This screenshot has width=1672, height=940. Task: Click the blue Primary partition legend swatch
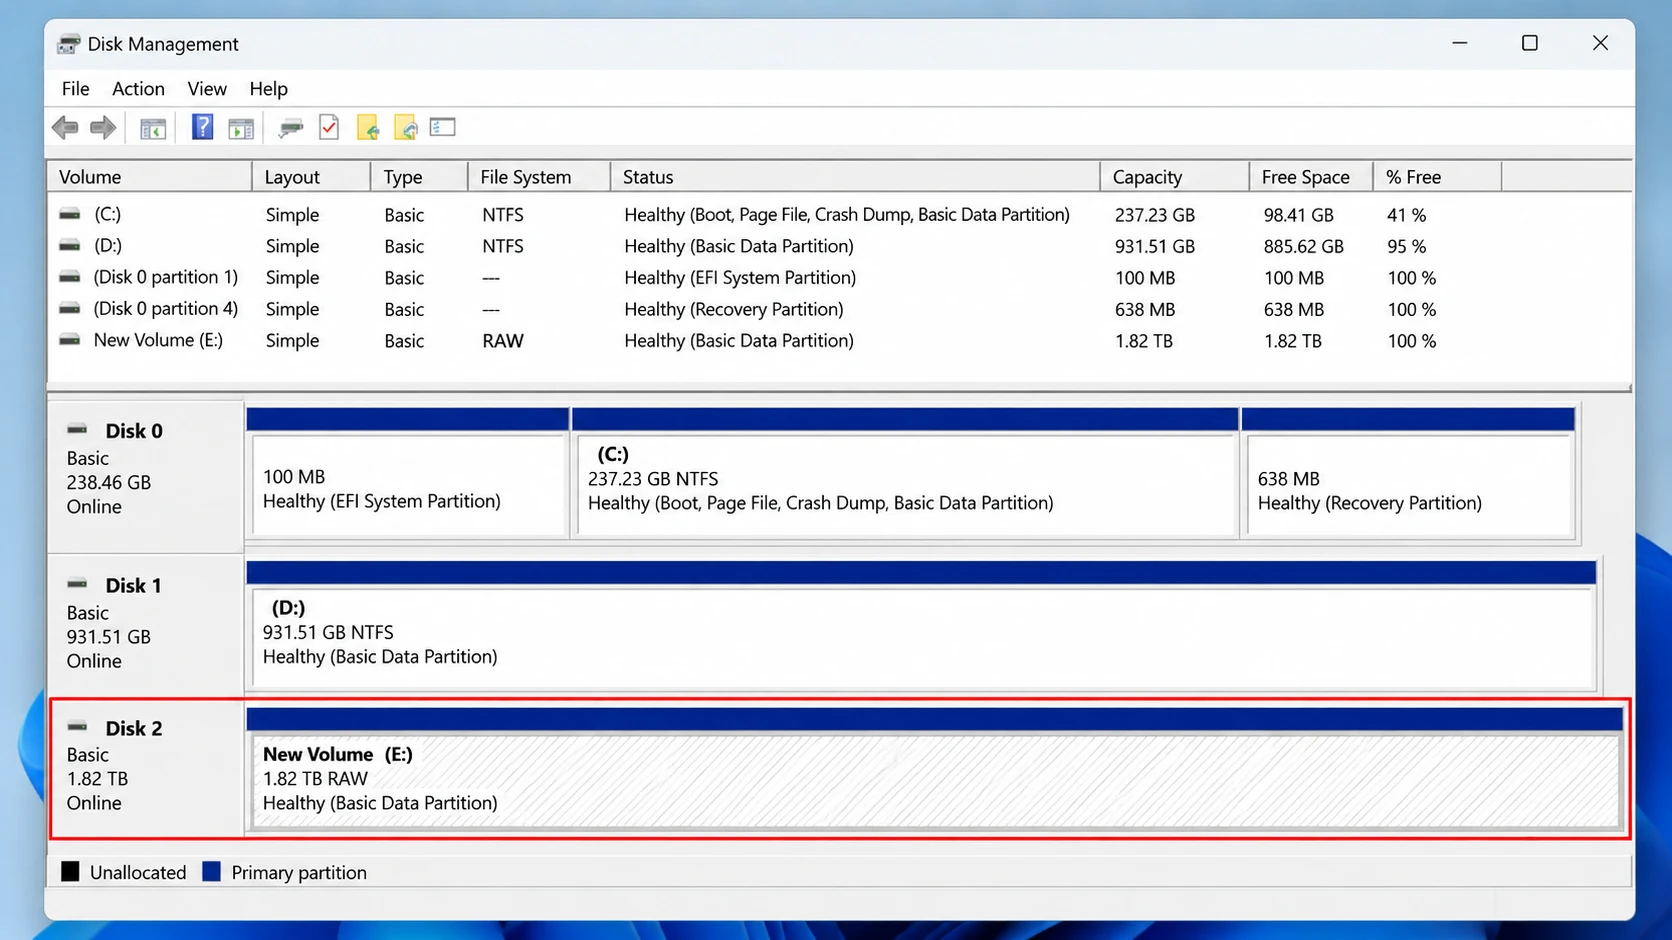click(211, 872)
